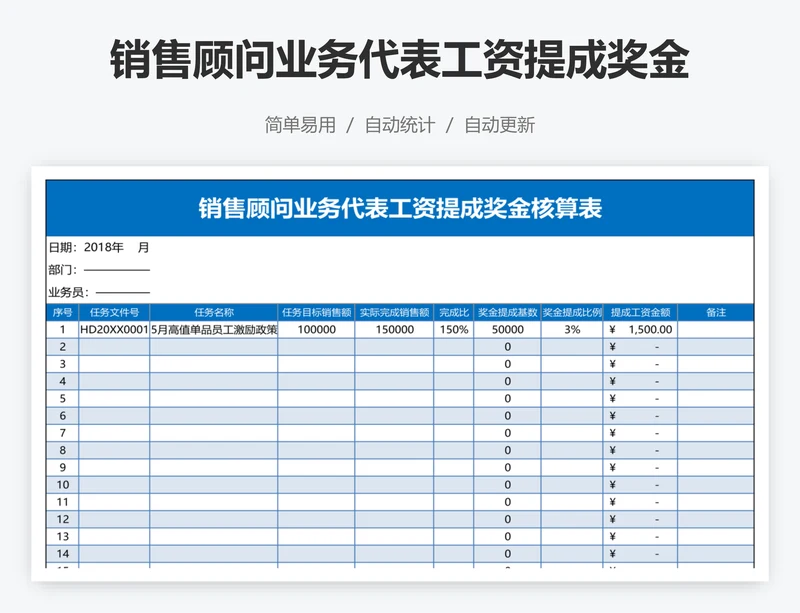Click the subtitle text 自动统计
The image size is (800, 613).
400,125
